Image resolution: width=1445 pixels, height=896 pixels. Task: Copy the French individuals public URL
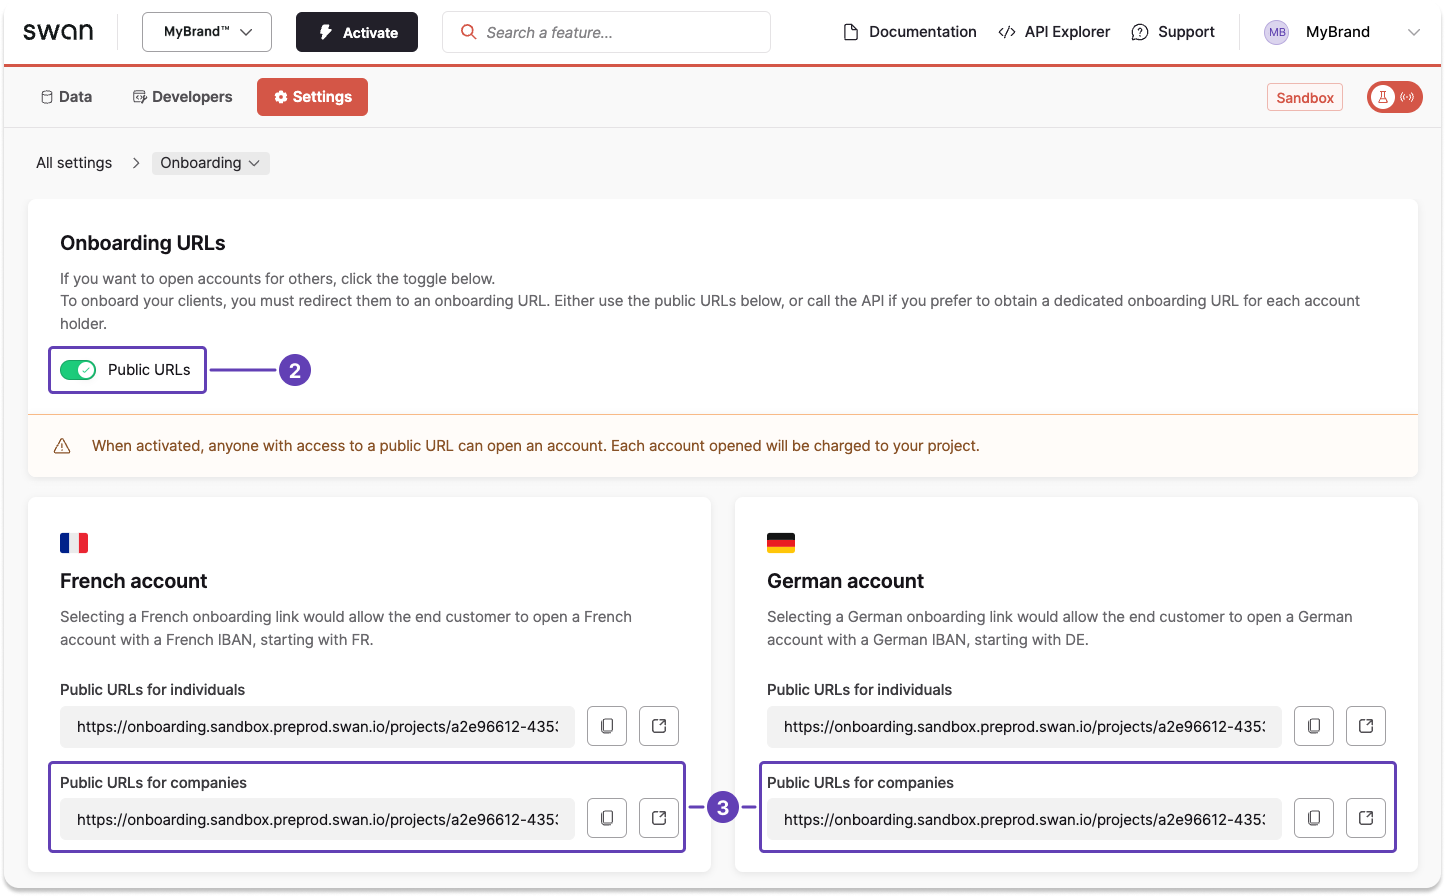(x=606, y=726)
